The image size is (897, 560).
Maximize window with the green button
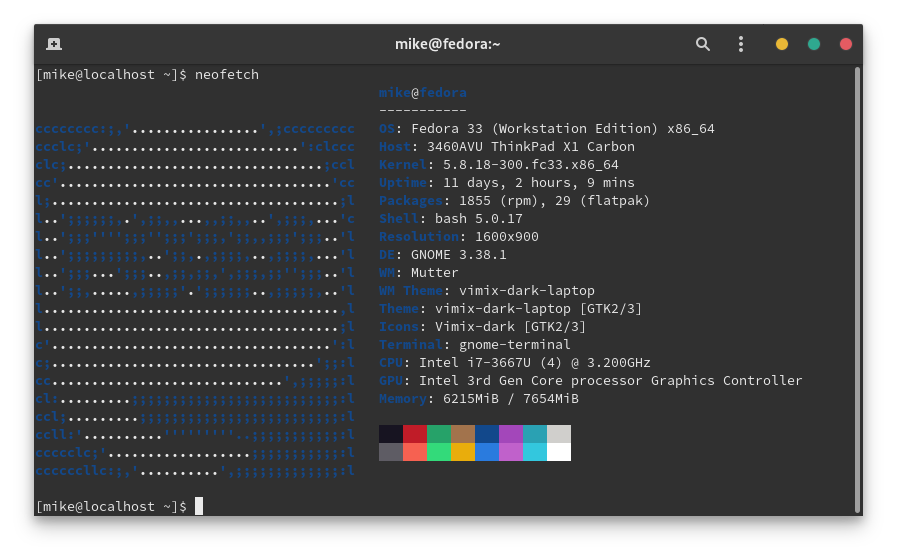tap(814, 44)
